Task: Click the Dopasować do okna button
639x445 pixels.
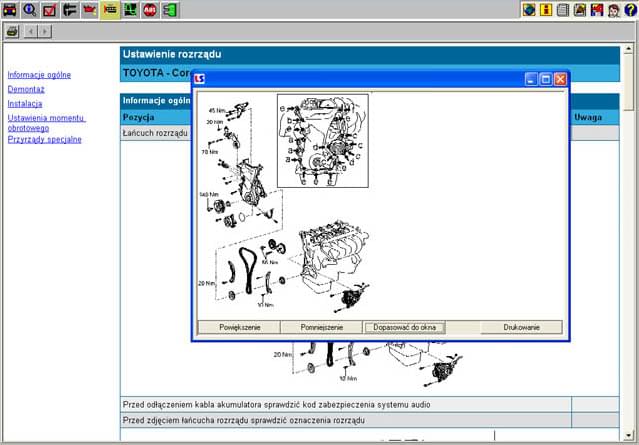Action: tap(404, 327)
